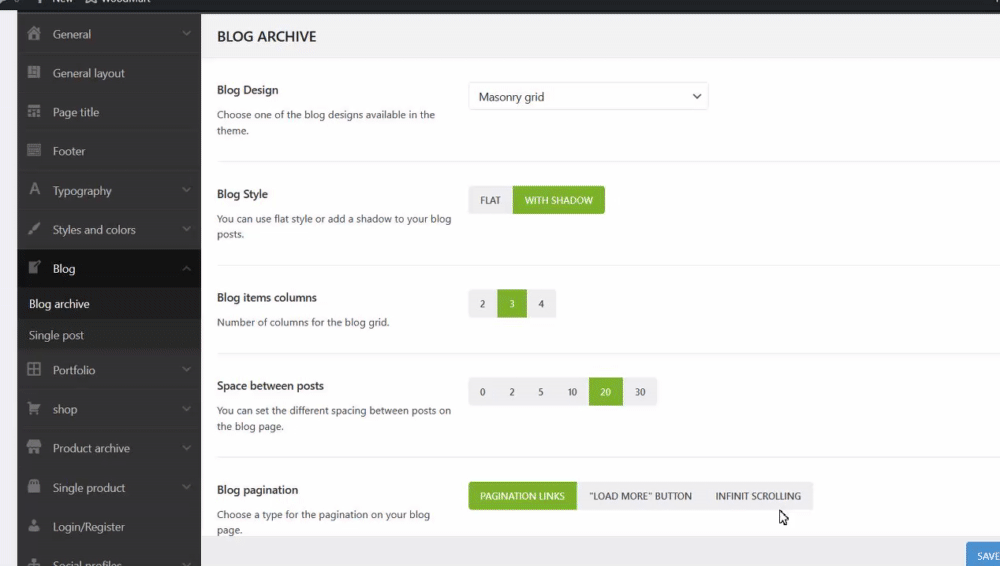Click the Space between posts label
The width and height of the screenshot is (1000, 566).
pyautogui.click(x=270, y=385)
